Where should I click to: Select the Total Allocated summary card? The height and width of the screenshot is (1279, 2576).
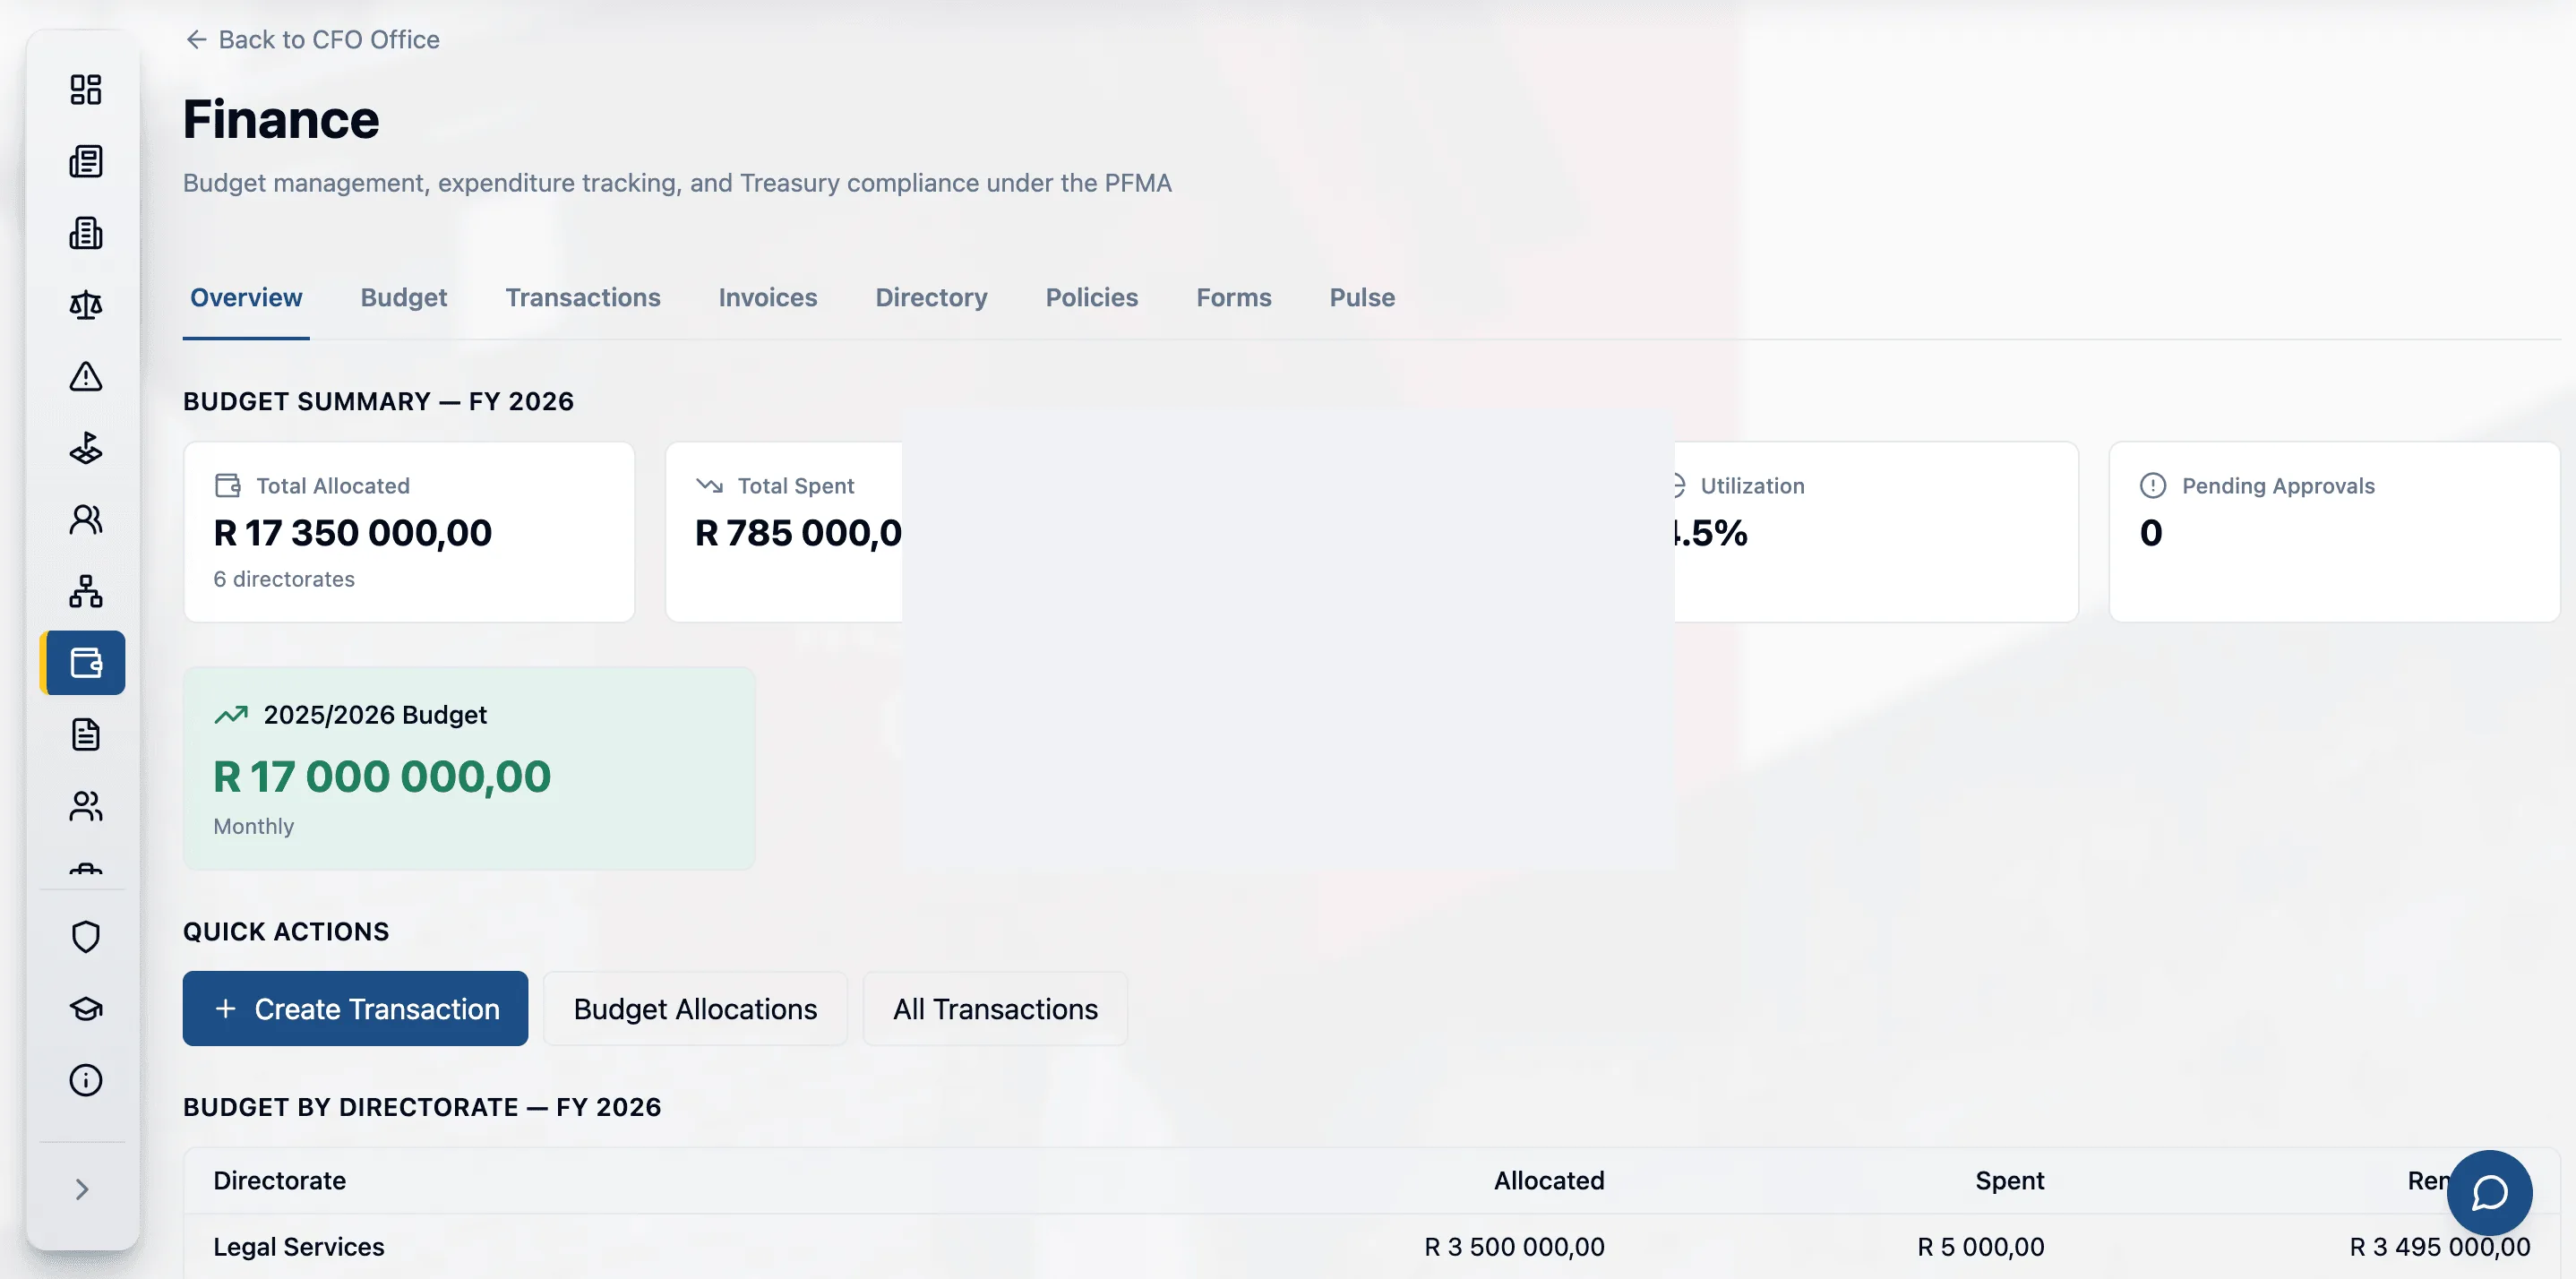pos(409,532)
